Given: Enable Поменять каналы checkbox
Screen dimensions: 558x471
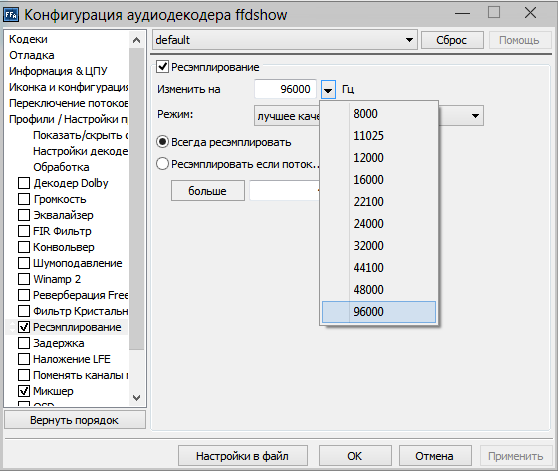Looking at the screenshot, I should tap(24, 375).
